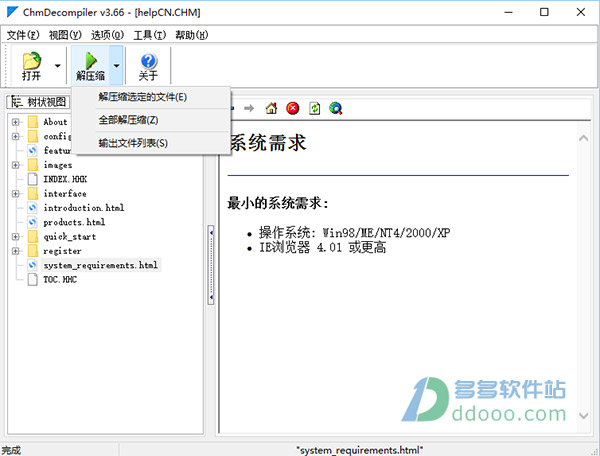Select the quick_start folder
The image size is (600, 456).
point(69,236)
